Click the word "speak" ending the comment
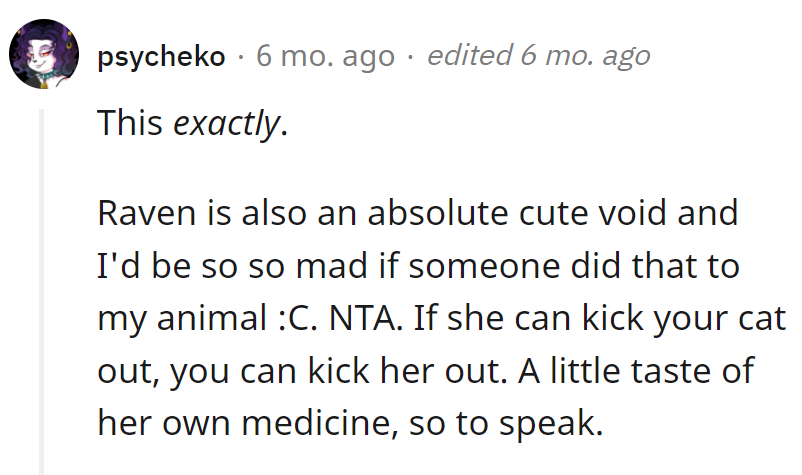This screenshot has width=802, height=475. [x=551, y=424]
